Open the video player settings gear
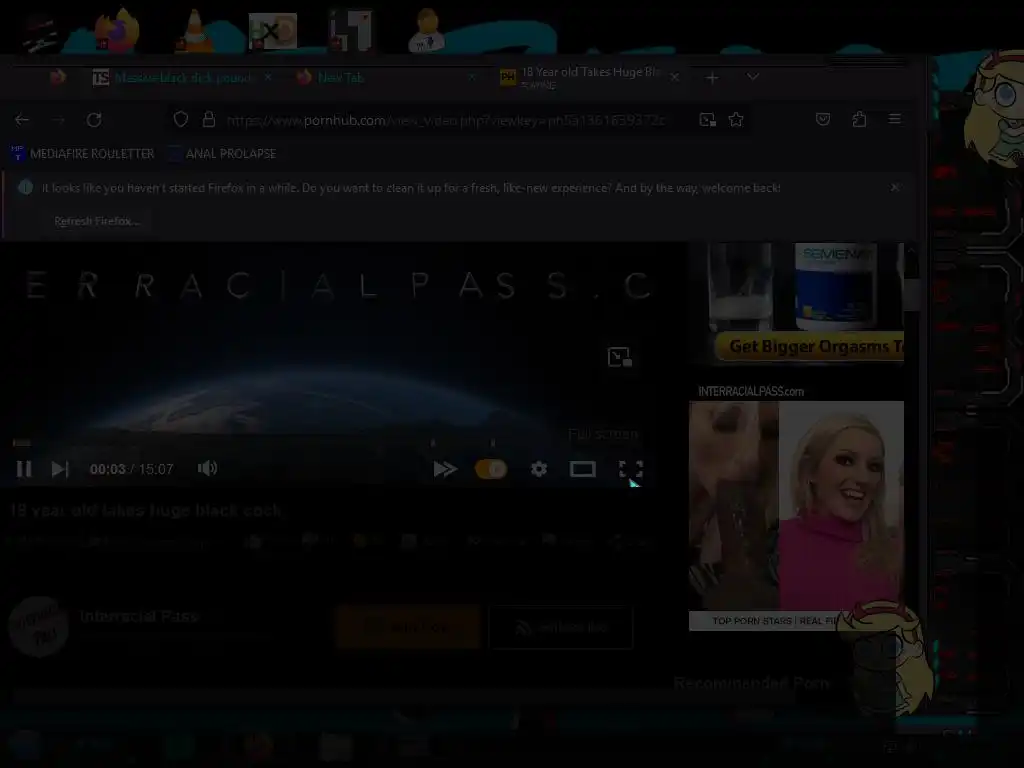The width and height of the screenshot is (1024, 768). pyautogui.click(x=539, y=469)
